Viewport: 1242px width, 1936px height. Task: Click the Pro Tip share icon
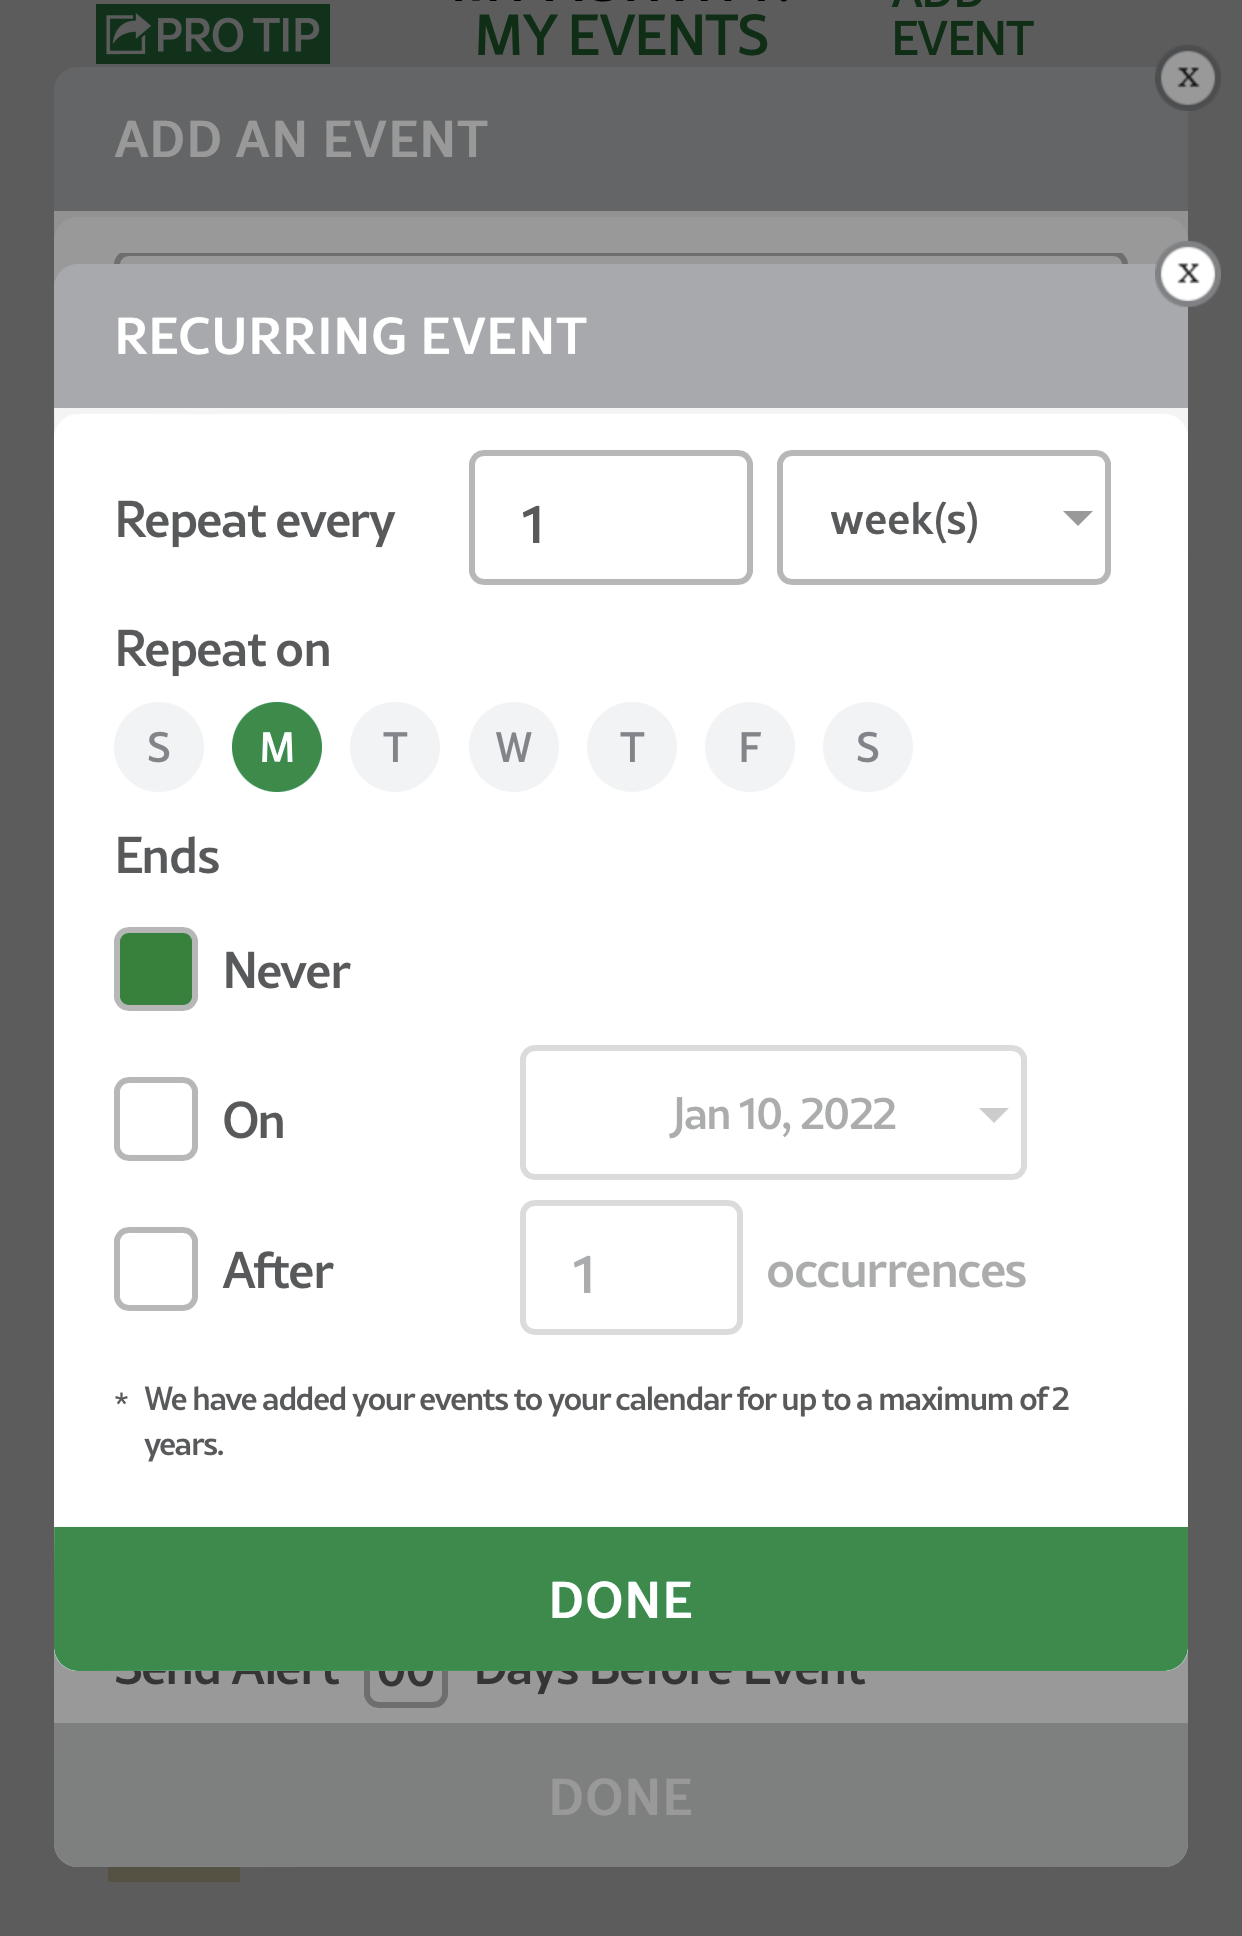[x=128, y=34]
